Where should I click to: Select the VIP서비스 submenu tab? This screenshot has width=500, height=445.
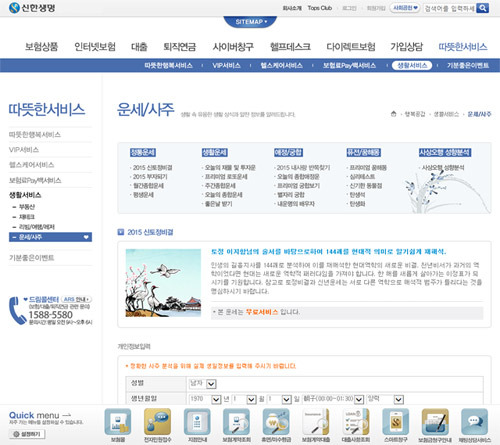point(226,65)
